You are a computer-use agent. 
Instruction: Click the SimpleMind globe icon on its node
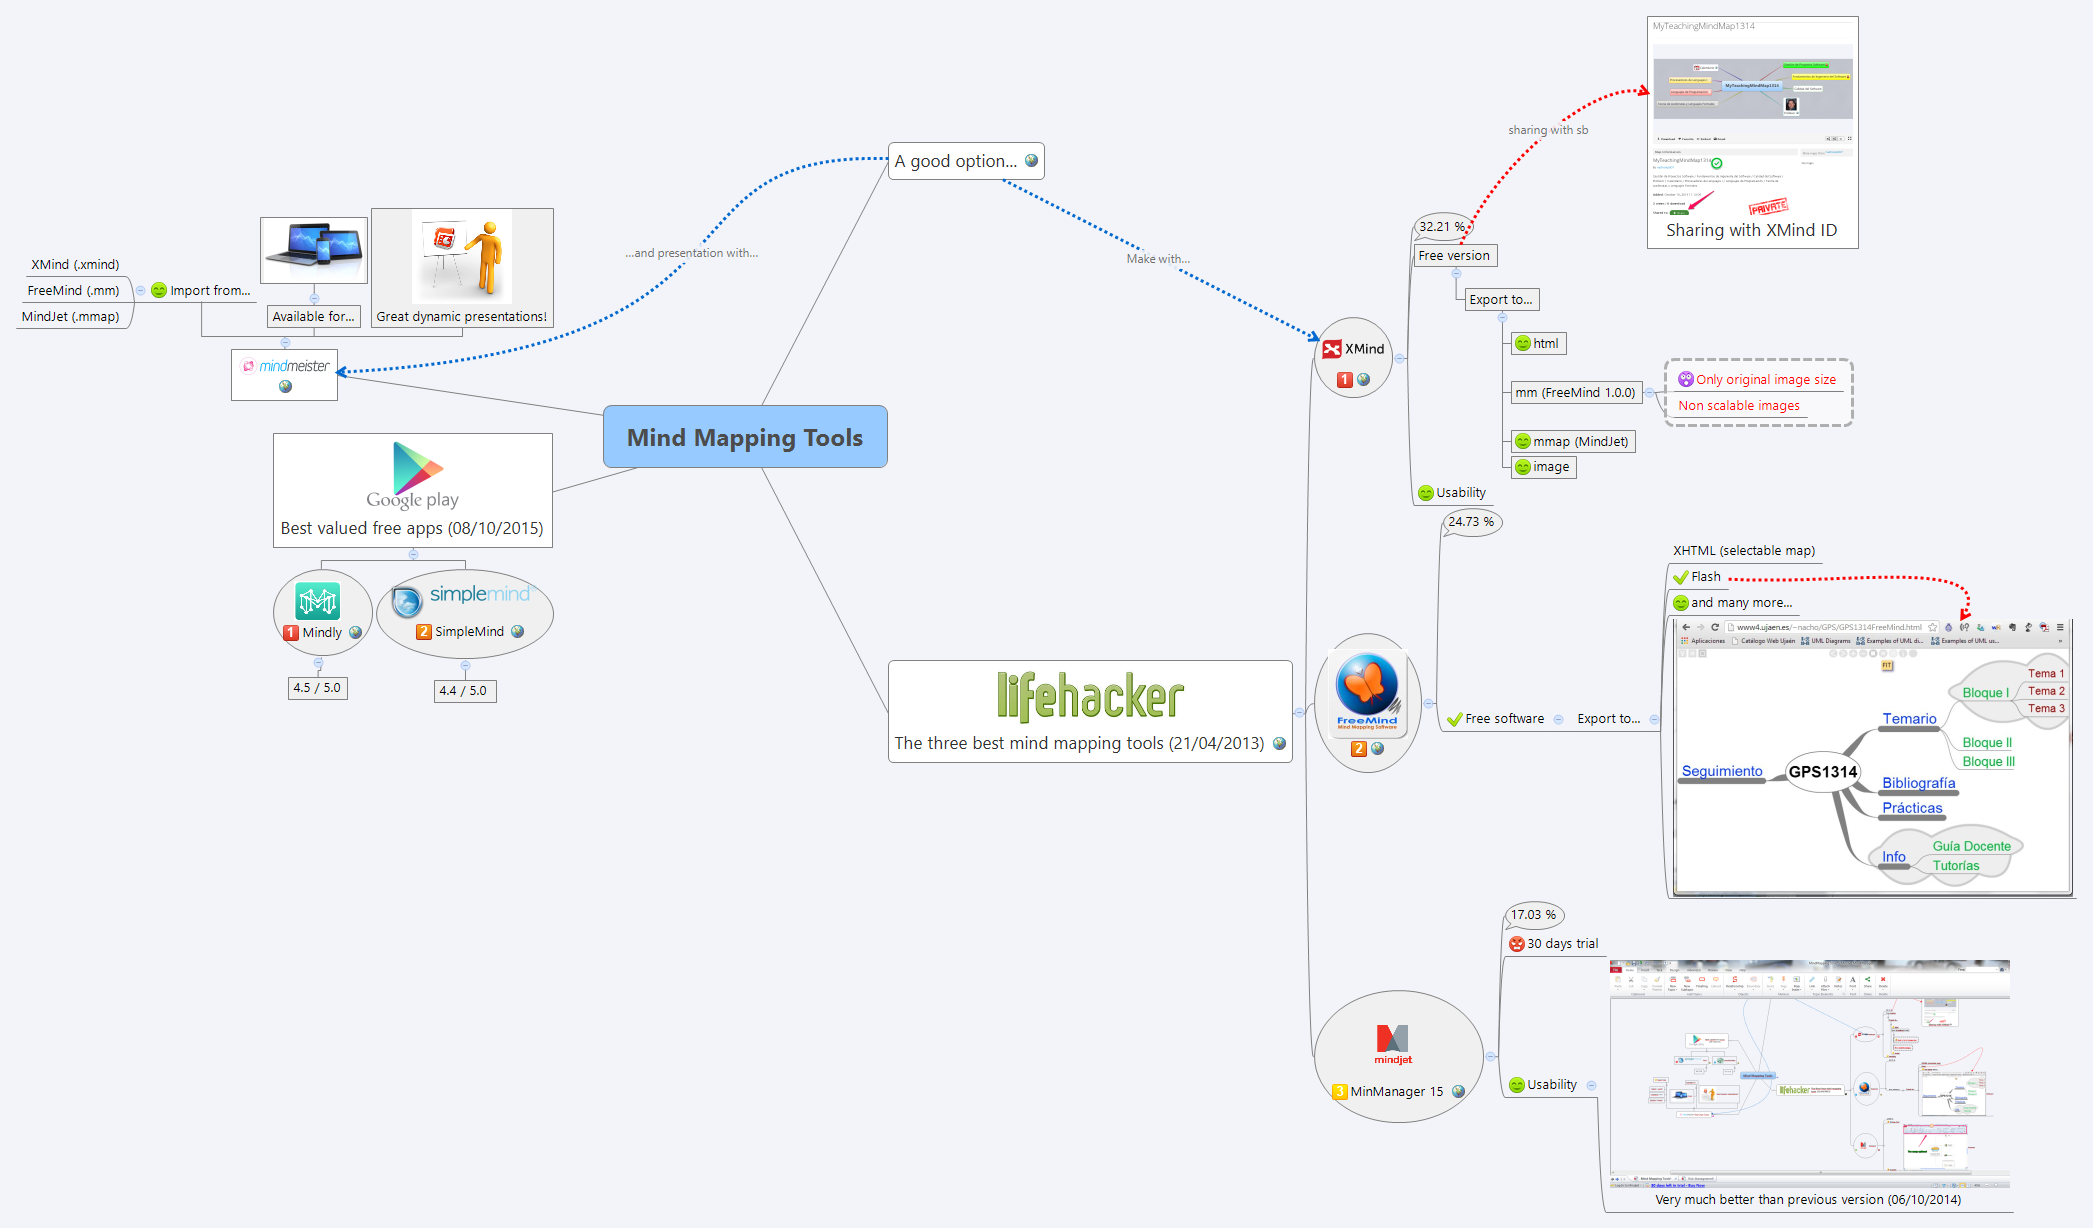[x=518, y=632]
